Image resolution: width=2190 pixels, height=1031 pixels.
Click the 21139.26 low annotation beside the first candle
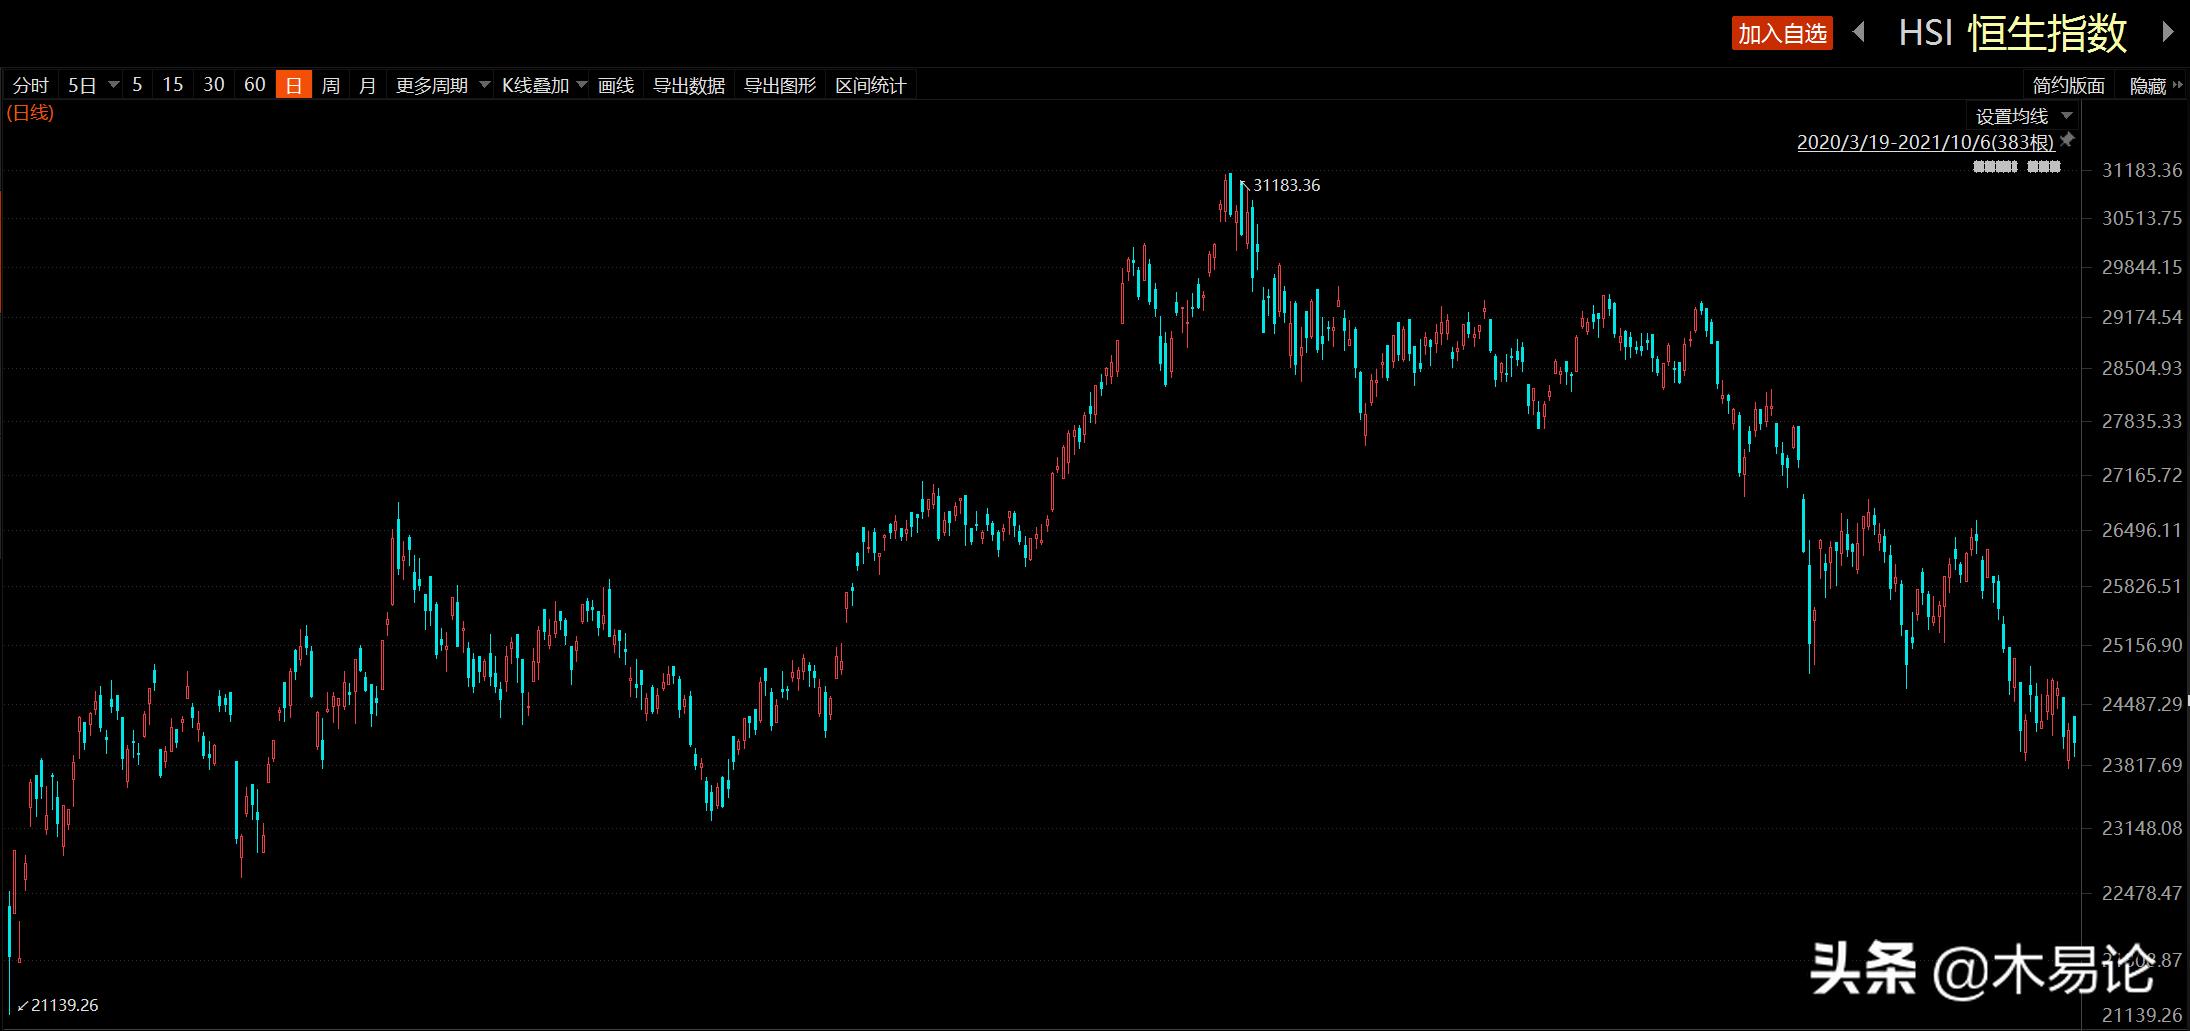(65, 1005)
